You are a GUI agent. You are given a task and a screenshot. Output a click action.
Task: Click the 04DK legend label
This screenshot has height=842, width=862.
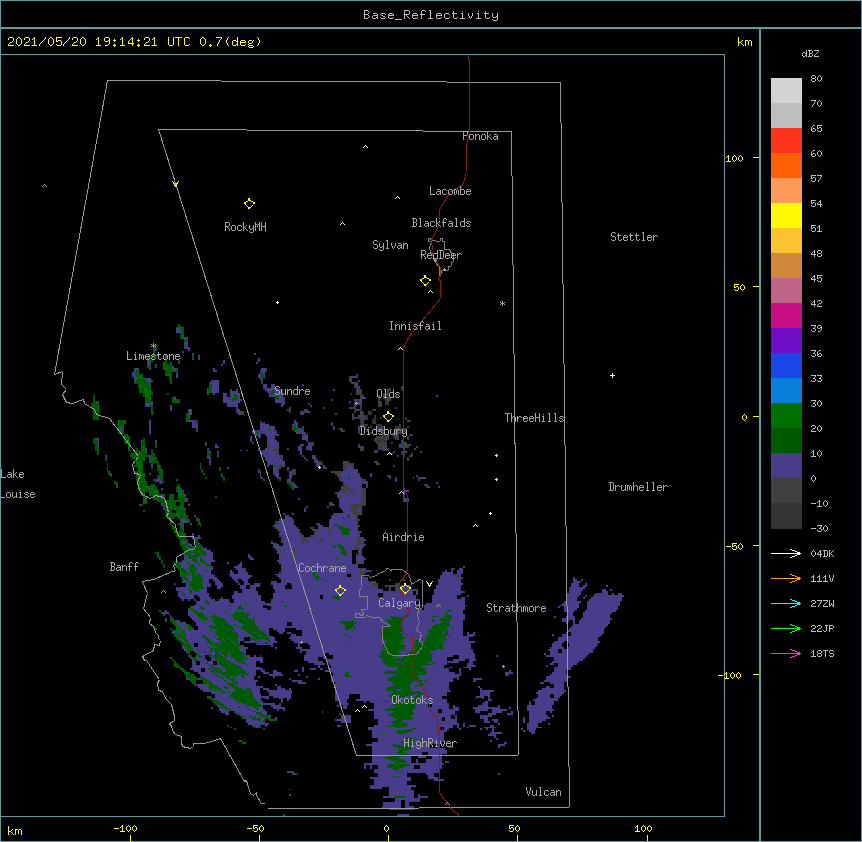822,553
